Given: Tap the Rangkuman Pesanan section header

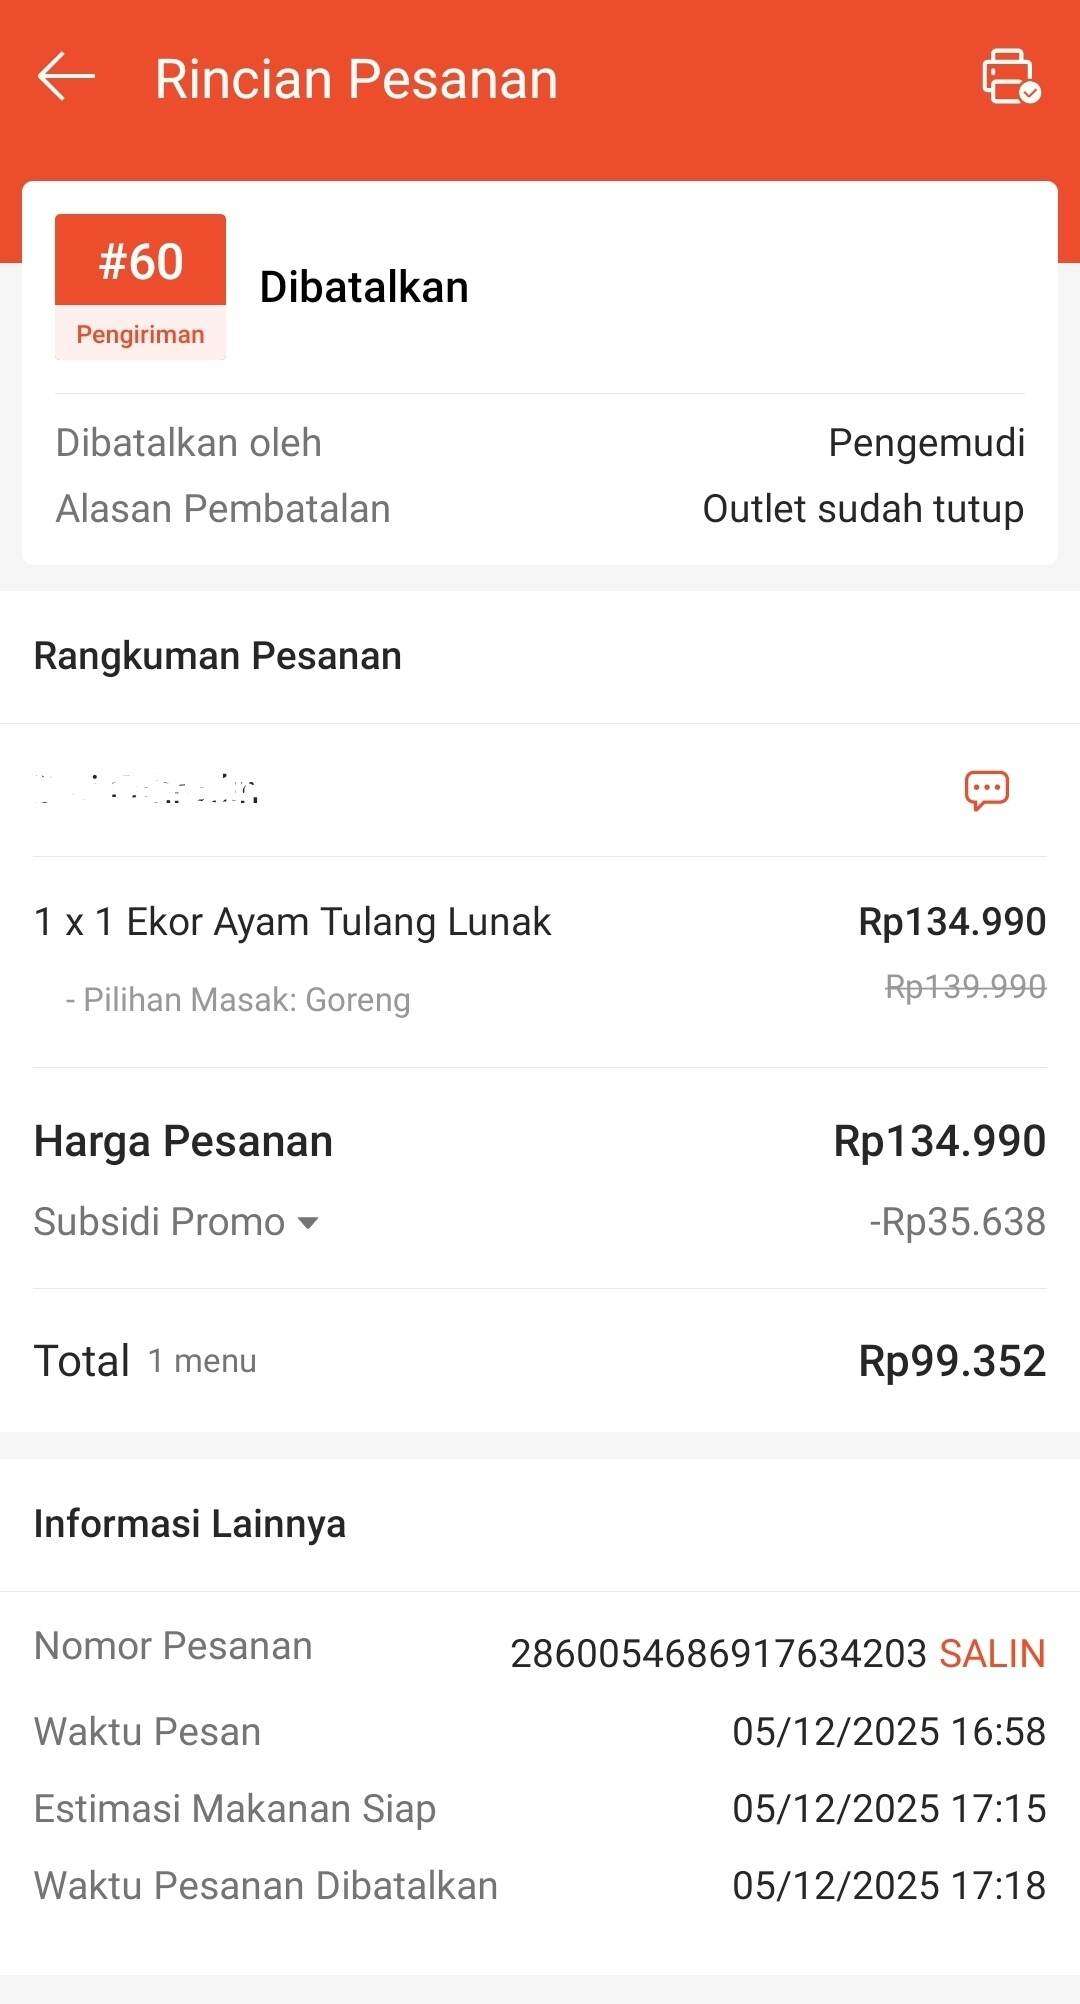Looking at the screenshot, I should pos(218,656).
